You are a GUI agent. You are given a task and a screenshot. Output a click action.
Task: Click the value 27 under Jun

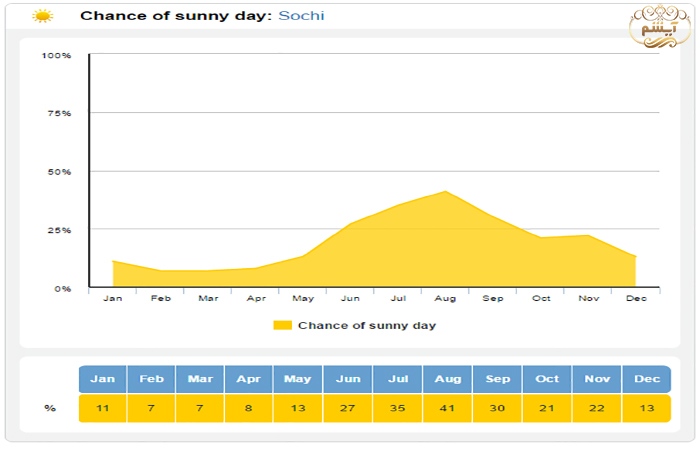pyautogui.click(x=348, y=408)
